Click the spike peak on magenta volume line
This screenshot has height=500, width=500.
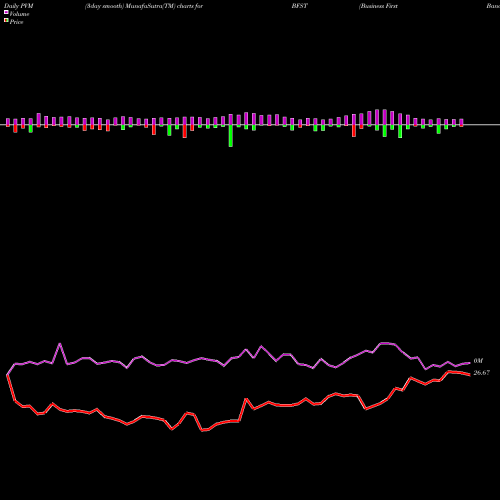coord(60,344)
